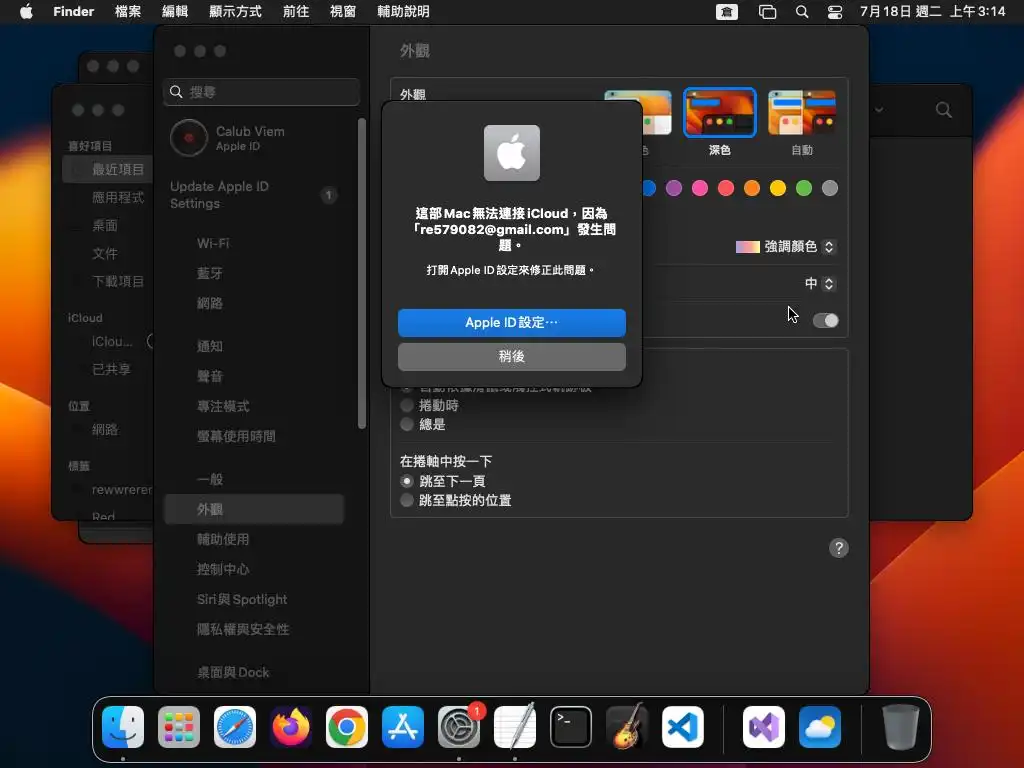Open the weather cloud app in Dock
The height and width of the screenshot is (768, 1024).
[x=820, y=727]
